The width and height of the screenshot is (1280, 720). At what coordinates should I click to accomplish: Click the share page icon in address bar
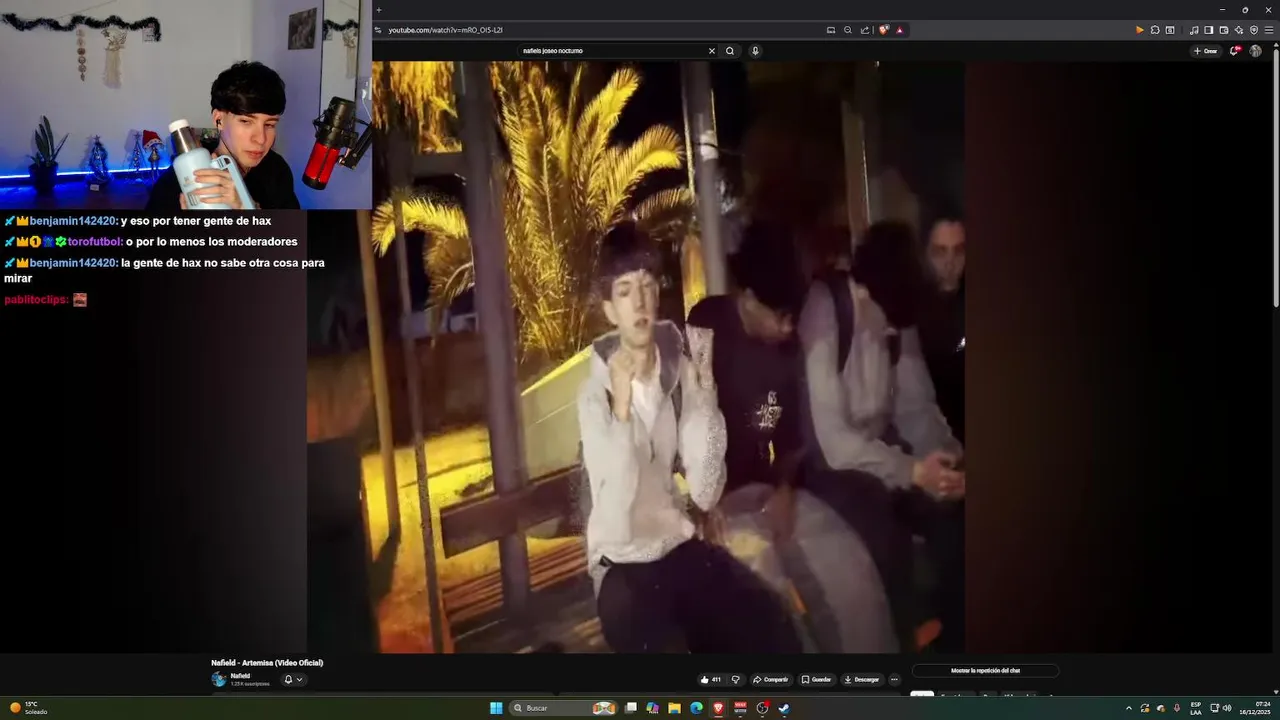pos(865,30)
